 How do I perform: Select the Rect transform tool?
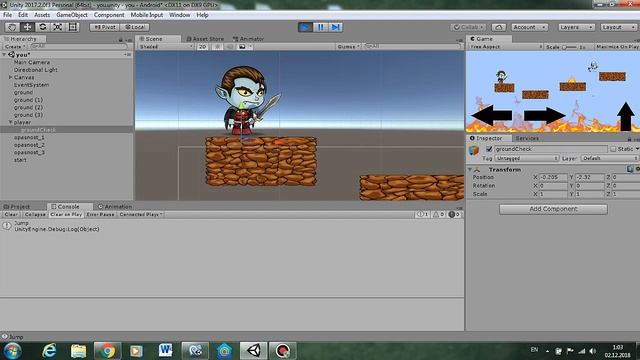coord(73,27)
